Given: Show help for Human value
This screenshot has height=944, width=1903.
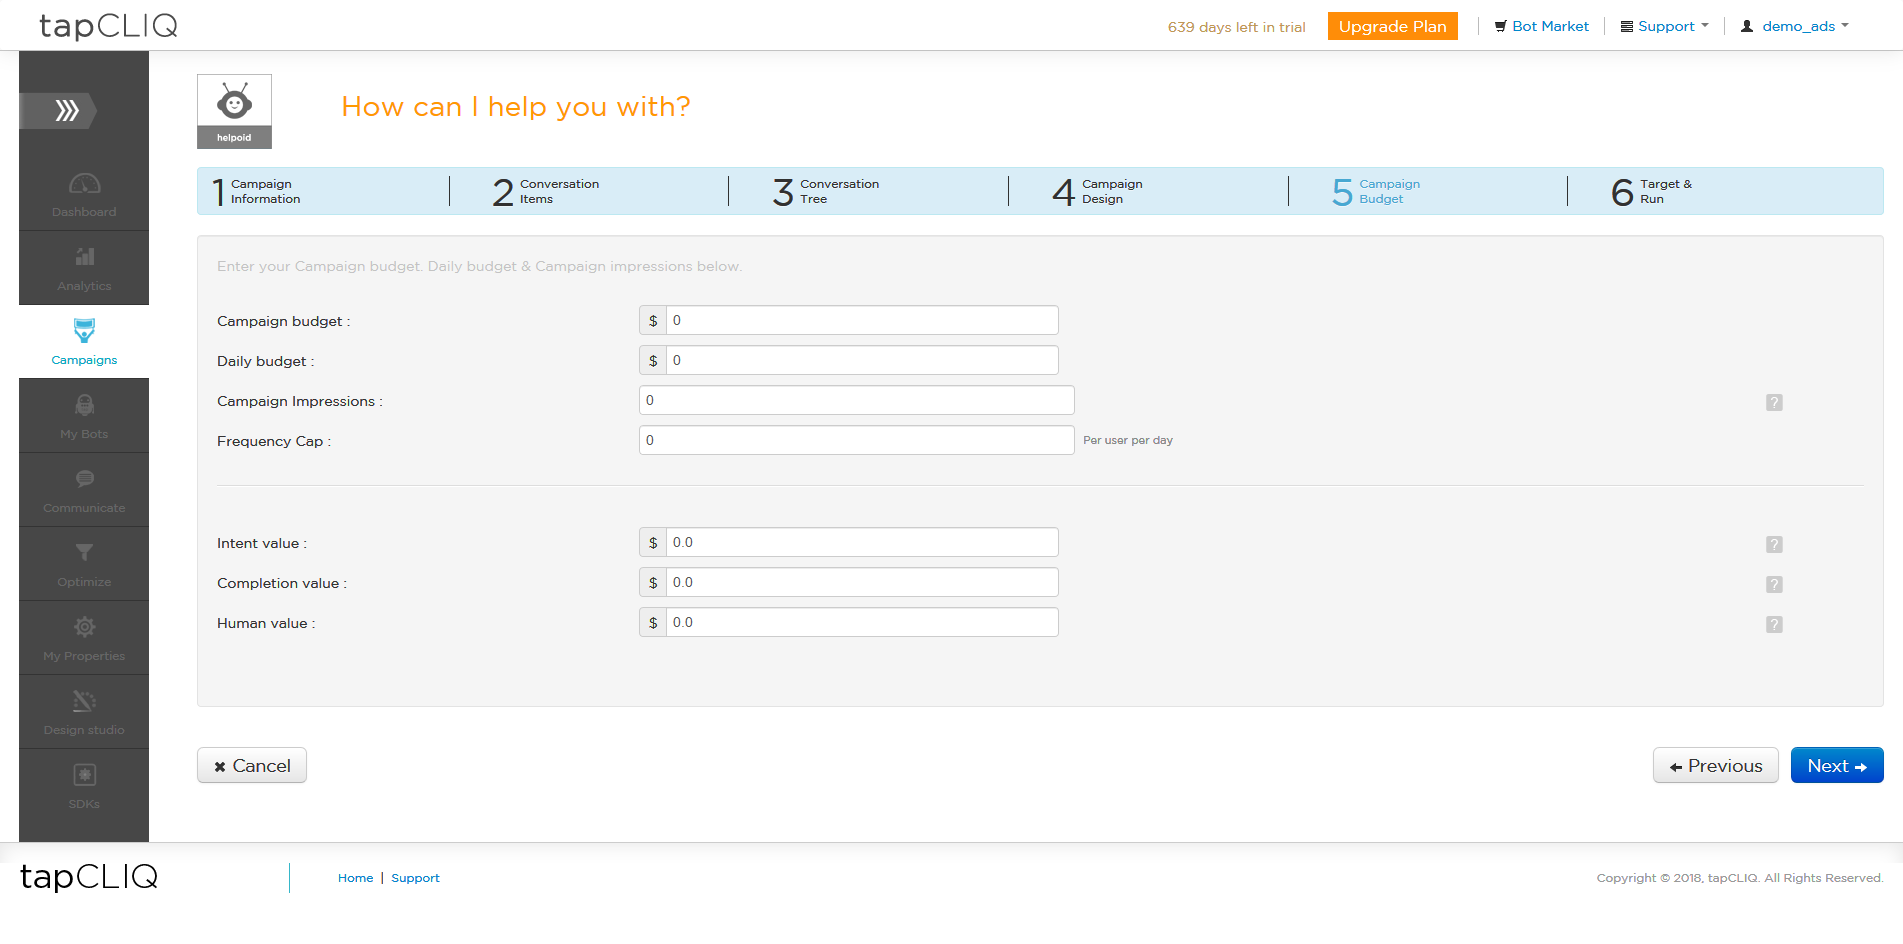Looking at the screenshot, I should (1774, 624).
